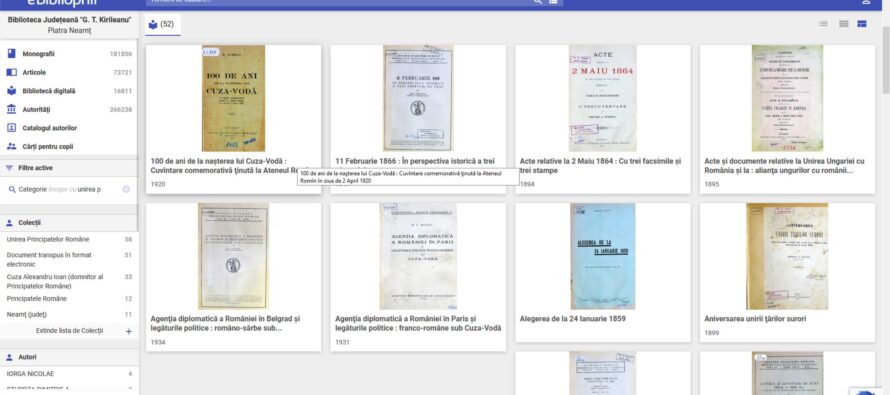Click the Filtre active funnel icon
The width and height of the screenshot is (890, 395).
10,169
